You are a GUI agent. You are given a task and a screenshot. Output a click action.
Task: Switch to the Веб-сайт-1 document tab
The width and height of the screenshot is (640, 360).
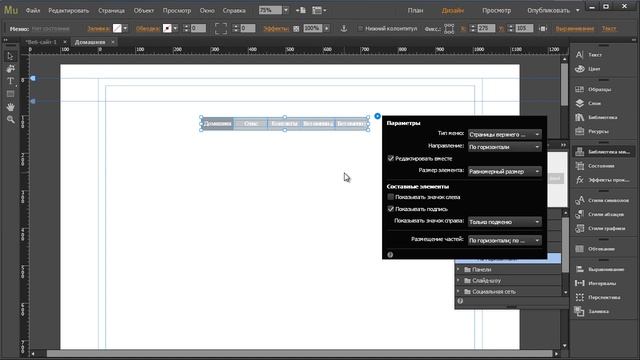click(41, 42)
